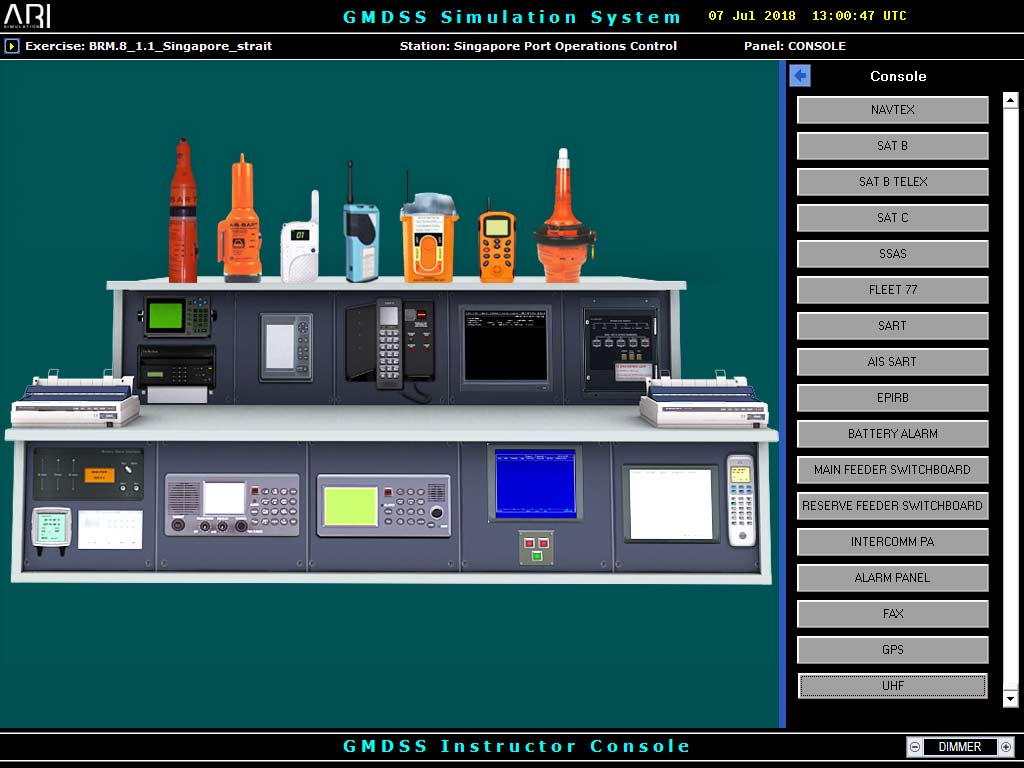This screenshot has height=768, width=1024.
Task: Select the white handheld radio showing 07
Action: pyautogui.click(x=299, y=240)
